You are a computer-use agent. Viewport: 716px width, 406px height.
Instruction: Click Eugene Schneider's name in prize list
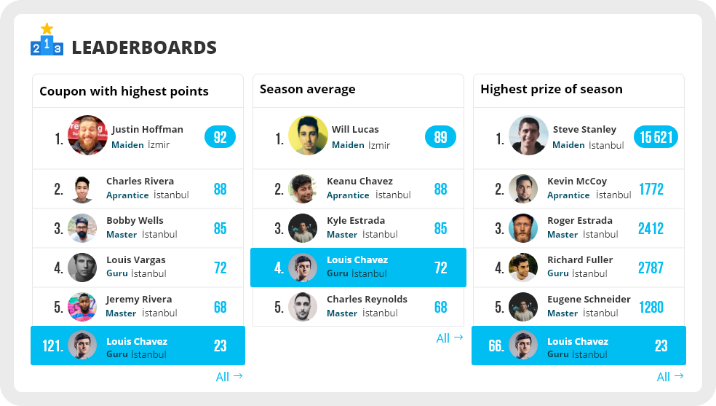(589, 299)
